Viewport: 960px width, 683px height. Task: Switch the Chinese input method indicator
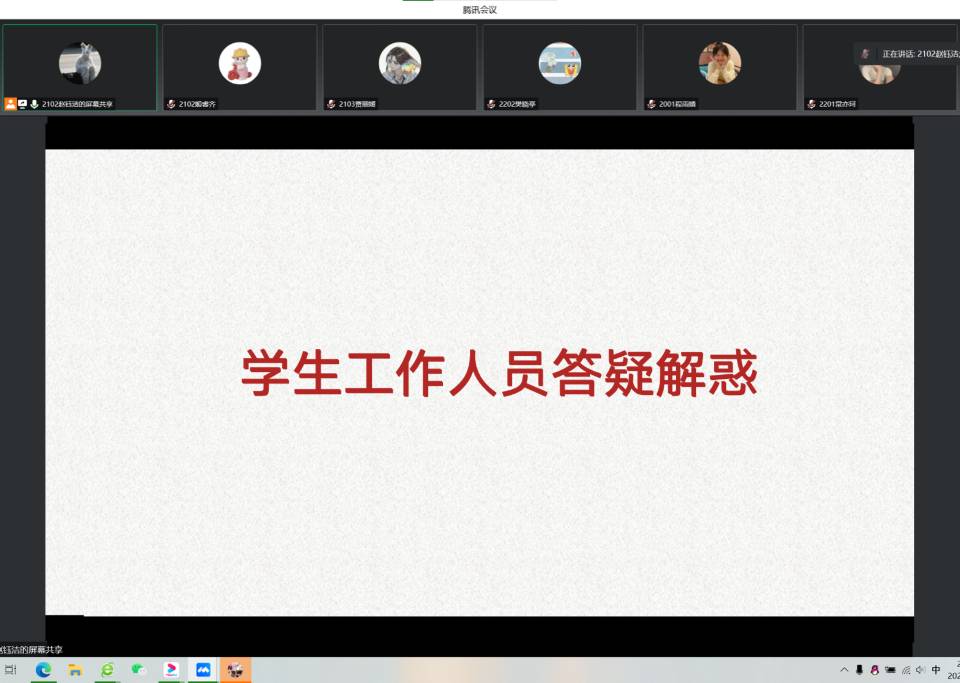pyautogui.click(x=936, y=670)
